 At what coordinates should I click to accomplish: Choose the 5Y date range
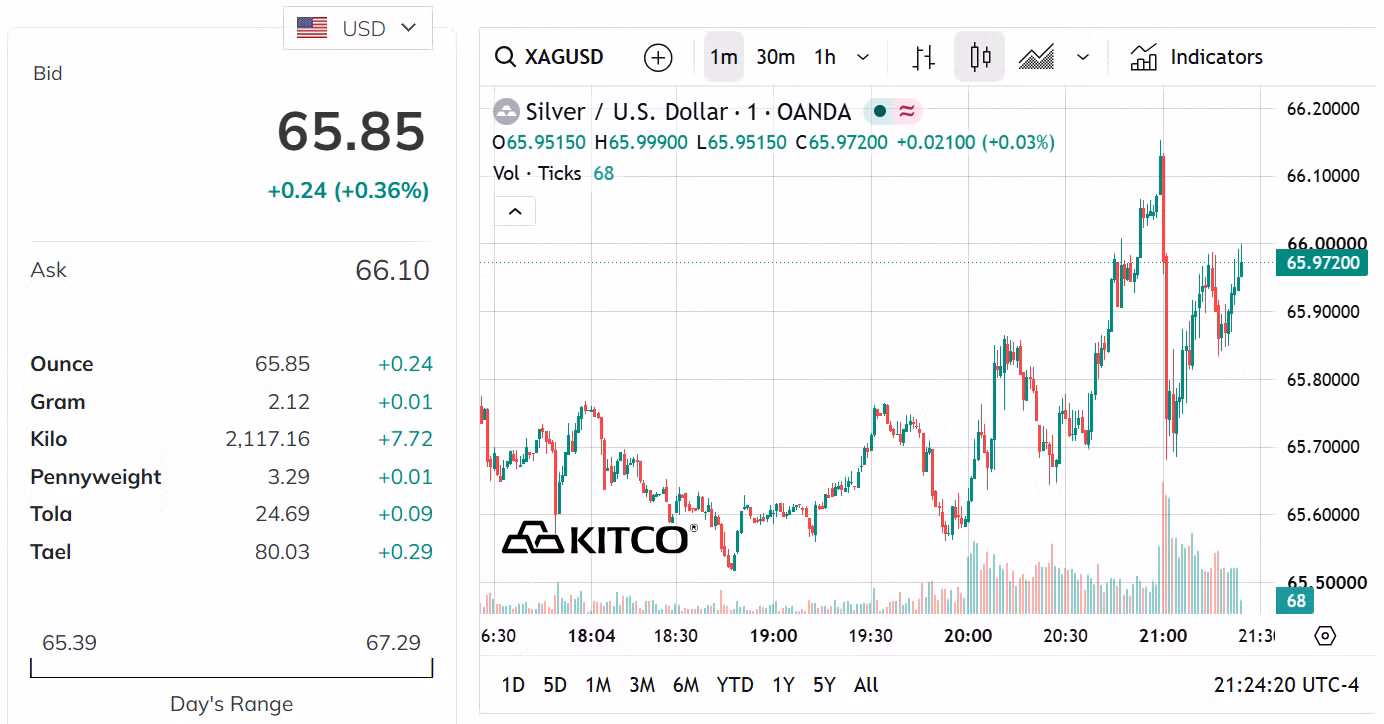click(x=824, y=685)
